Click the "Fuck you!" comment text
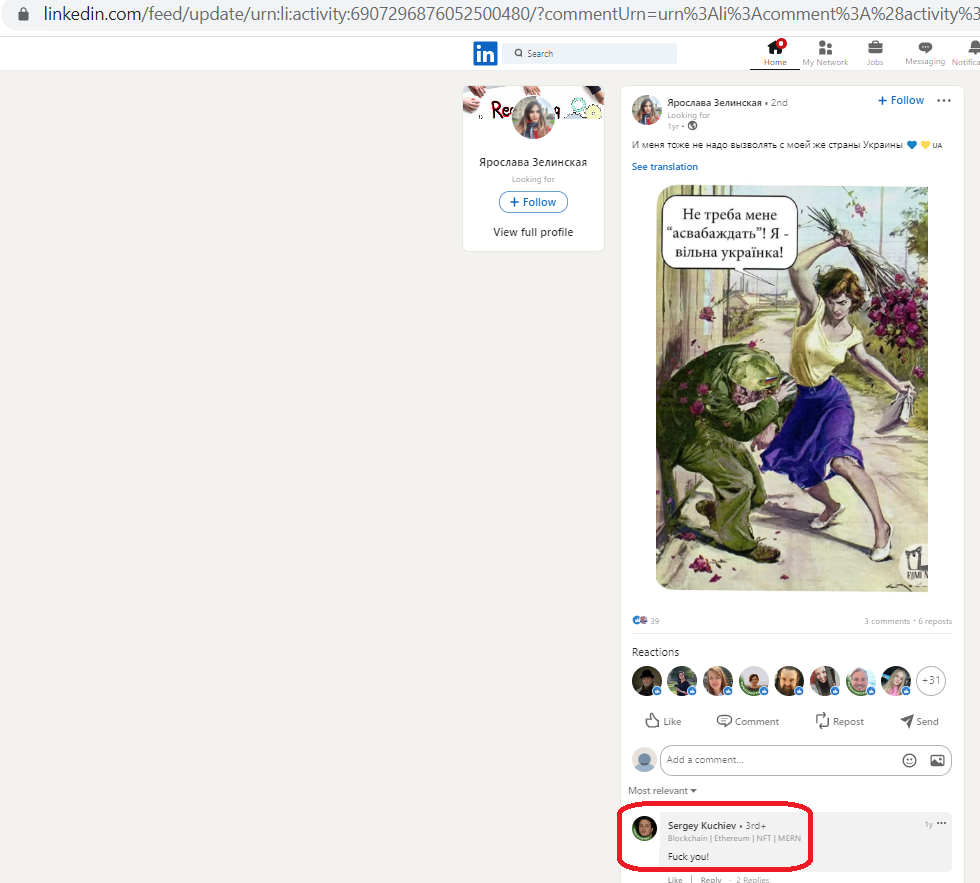Screen dimensions: 980x883 click(x=688, y=857)
